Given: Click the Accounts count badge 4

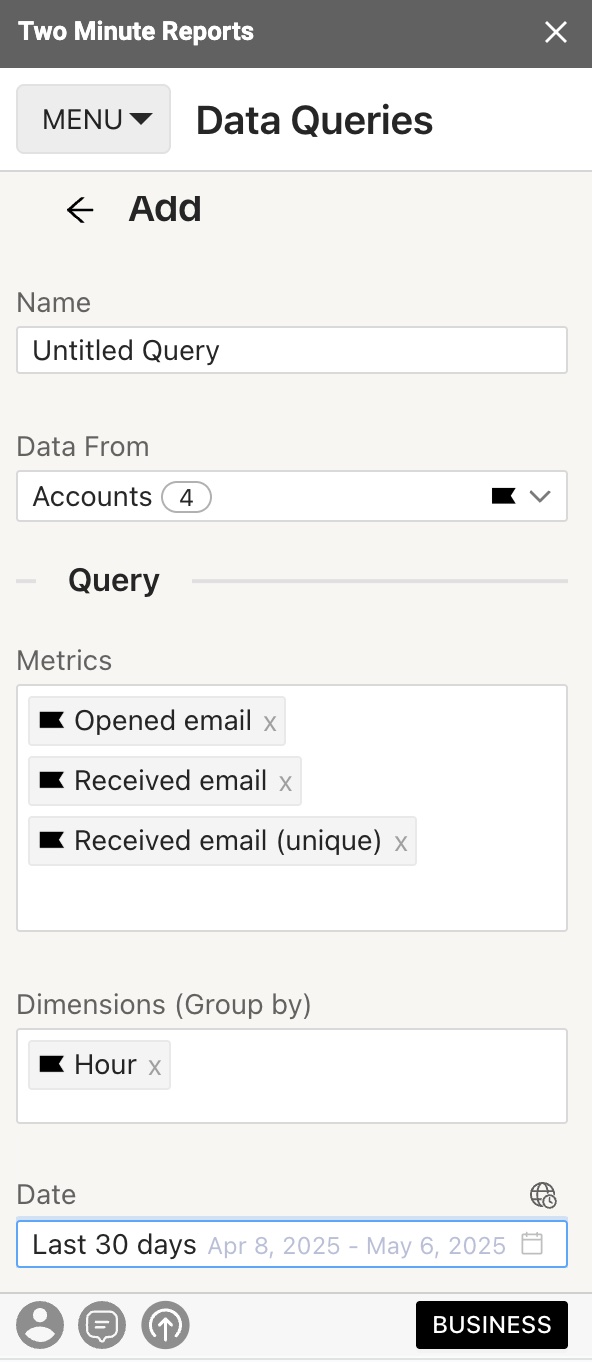Looking at the screenshot, I should 186,497.
